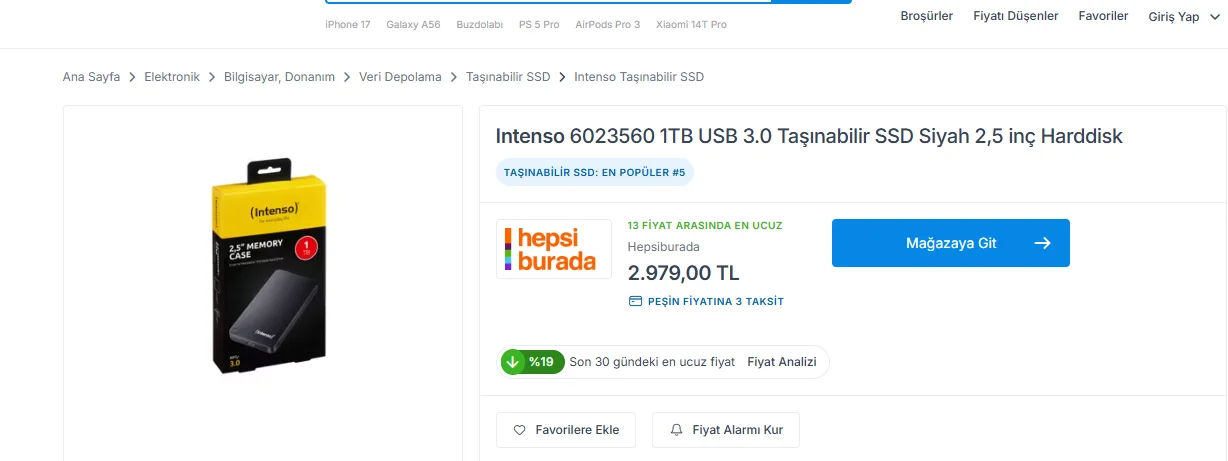Click the arrow icon on Mağazaya Git
Screen dimensions: 1228x461
click(1042, 243)
